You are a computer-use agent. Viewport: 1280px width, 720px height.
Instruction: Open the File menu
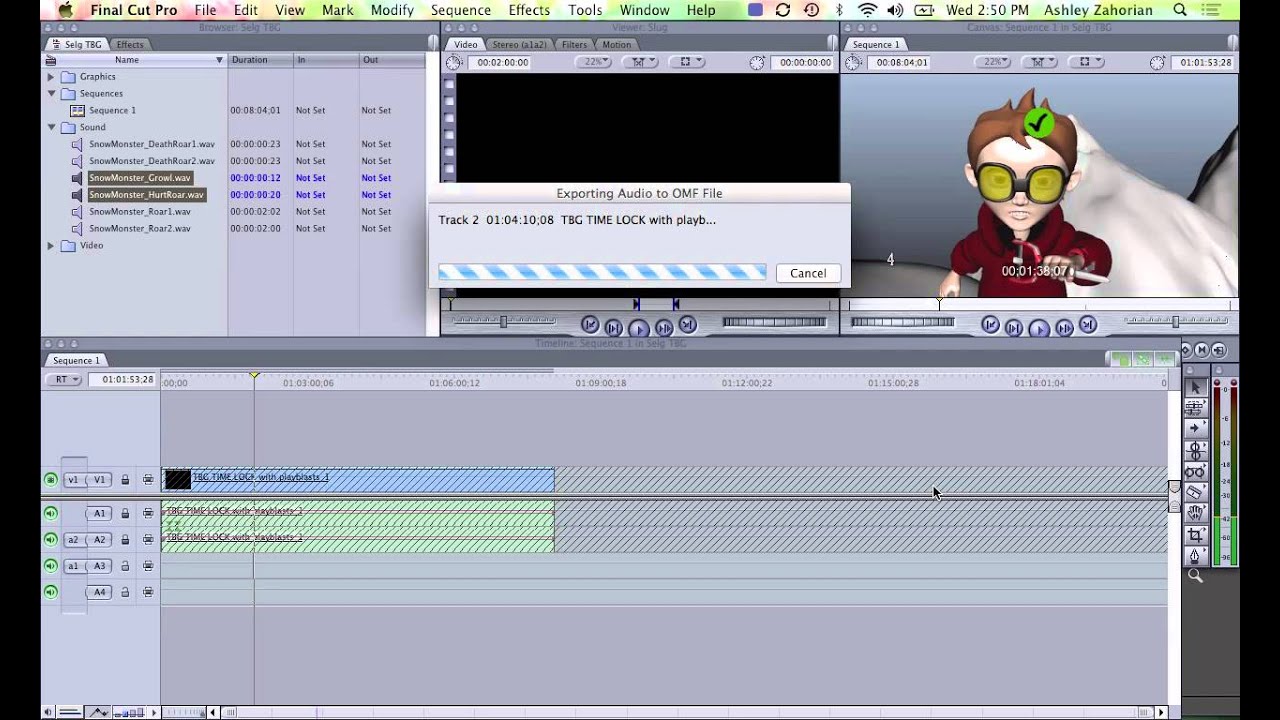tap(205, 10)
